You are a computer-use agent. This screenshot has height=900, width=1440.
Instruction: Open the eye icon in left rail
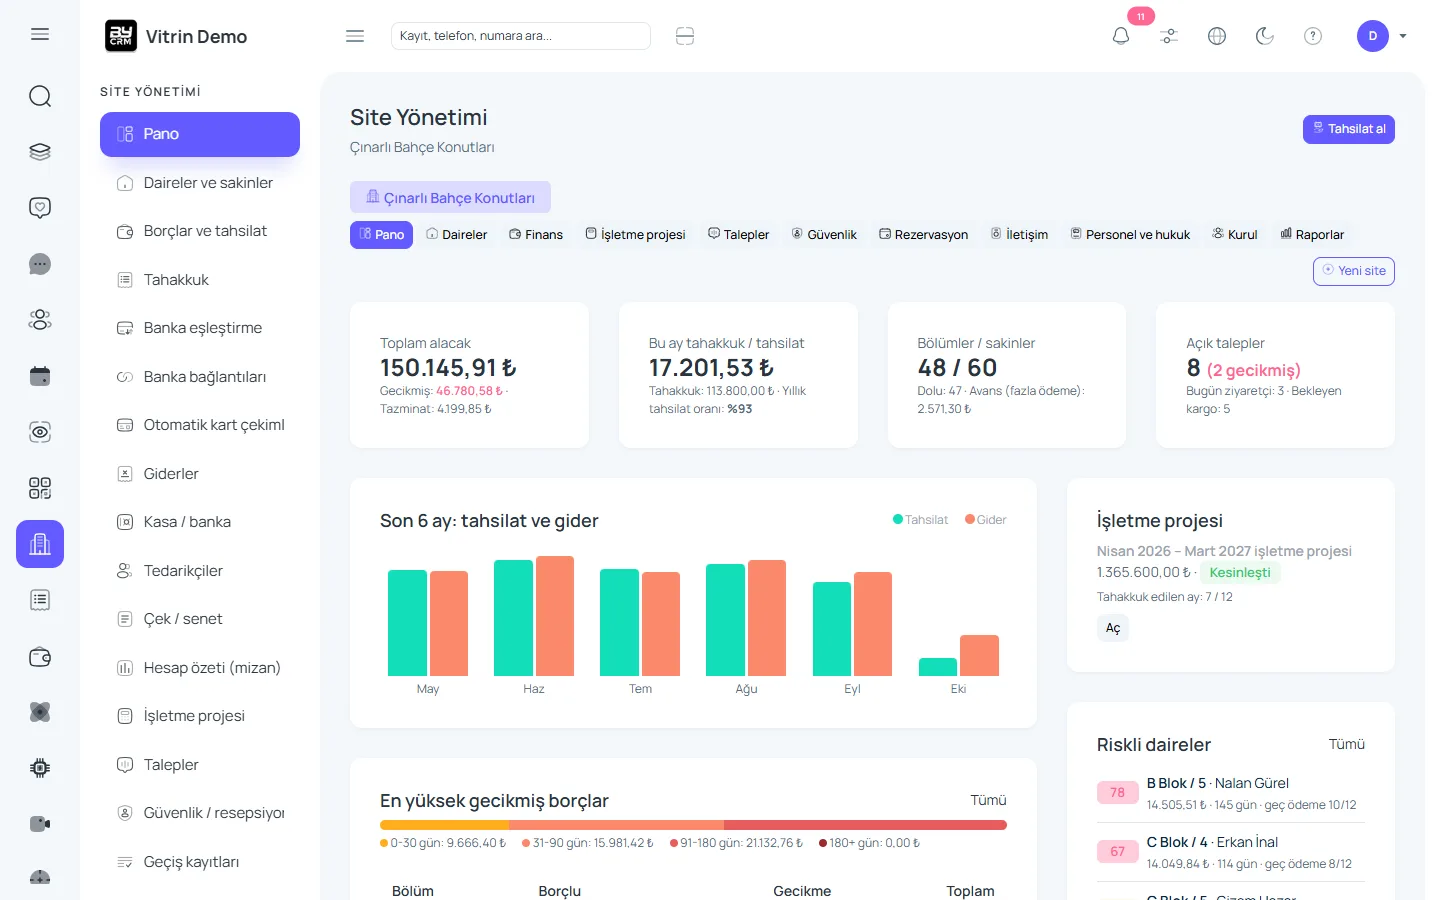pos(40,432)
